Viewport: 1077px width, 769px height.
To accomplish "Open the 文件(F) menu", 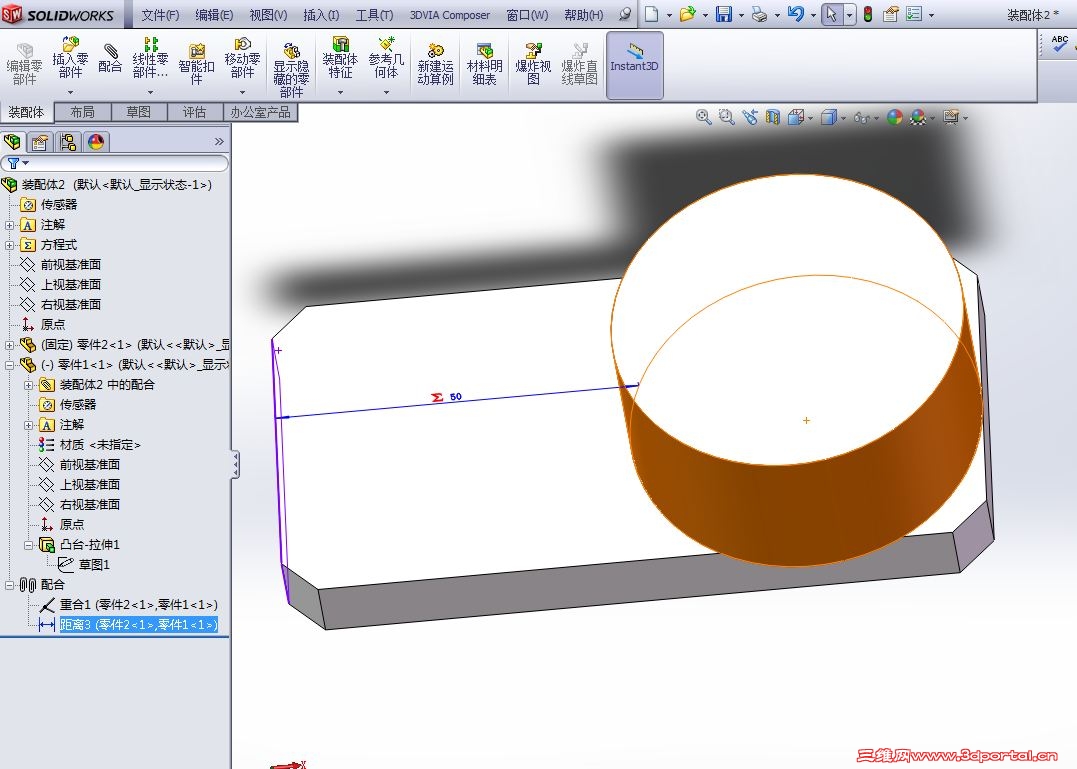I will 160,14.
